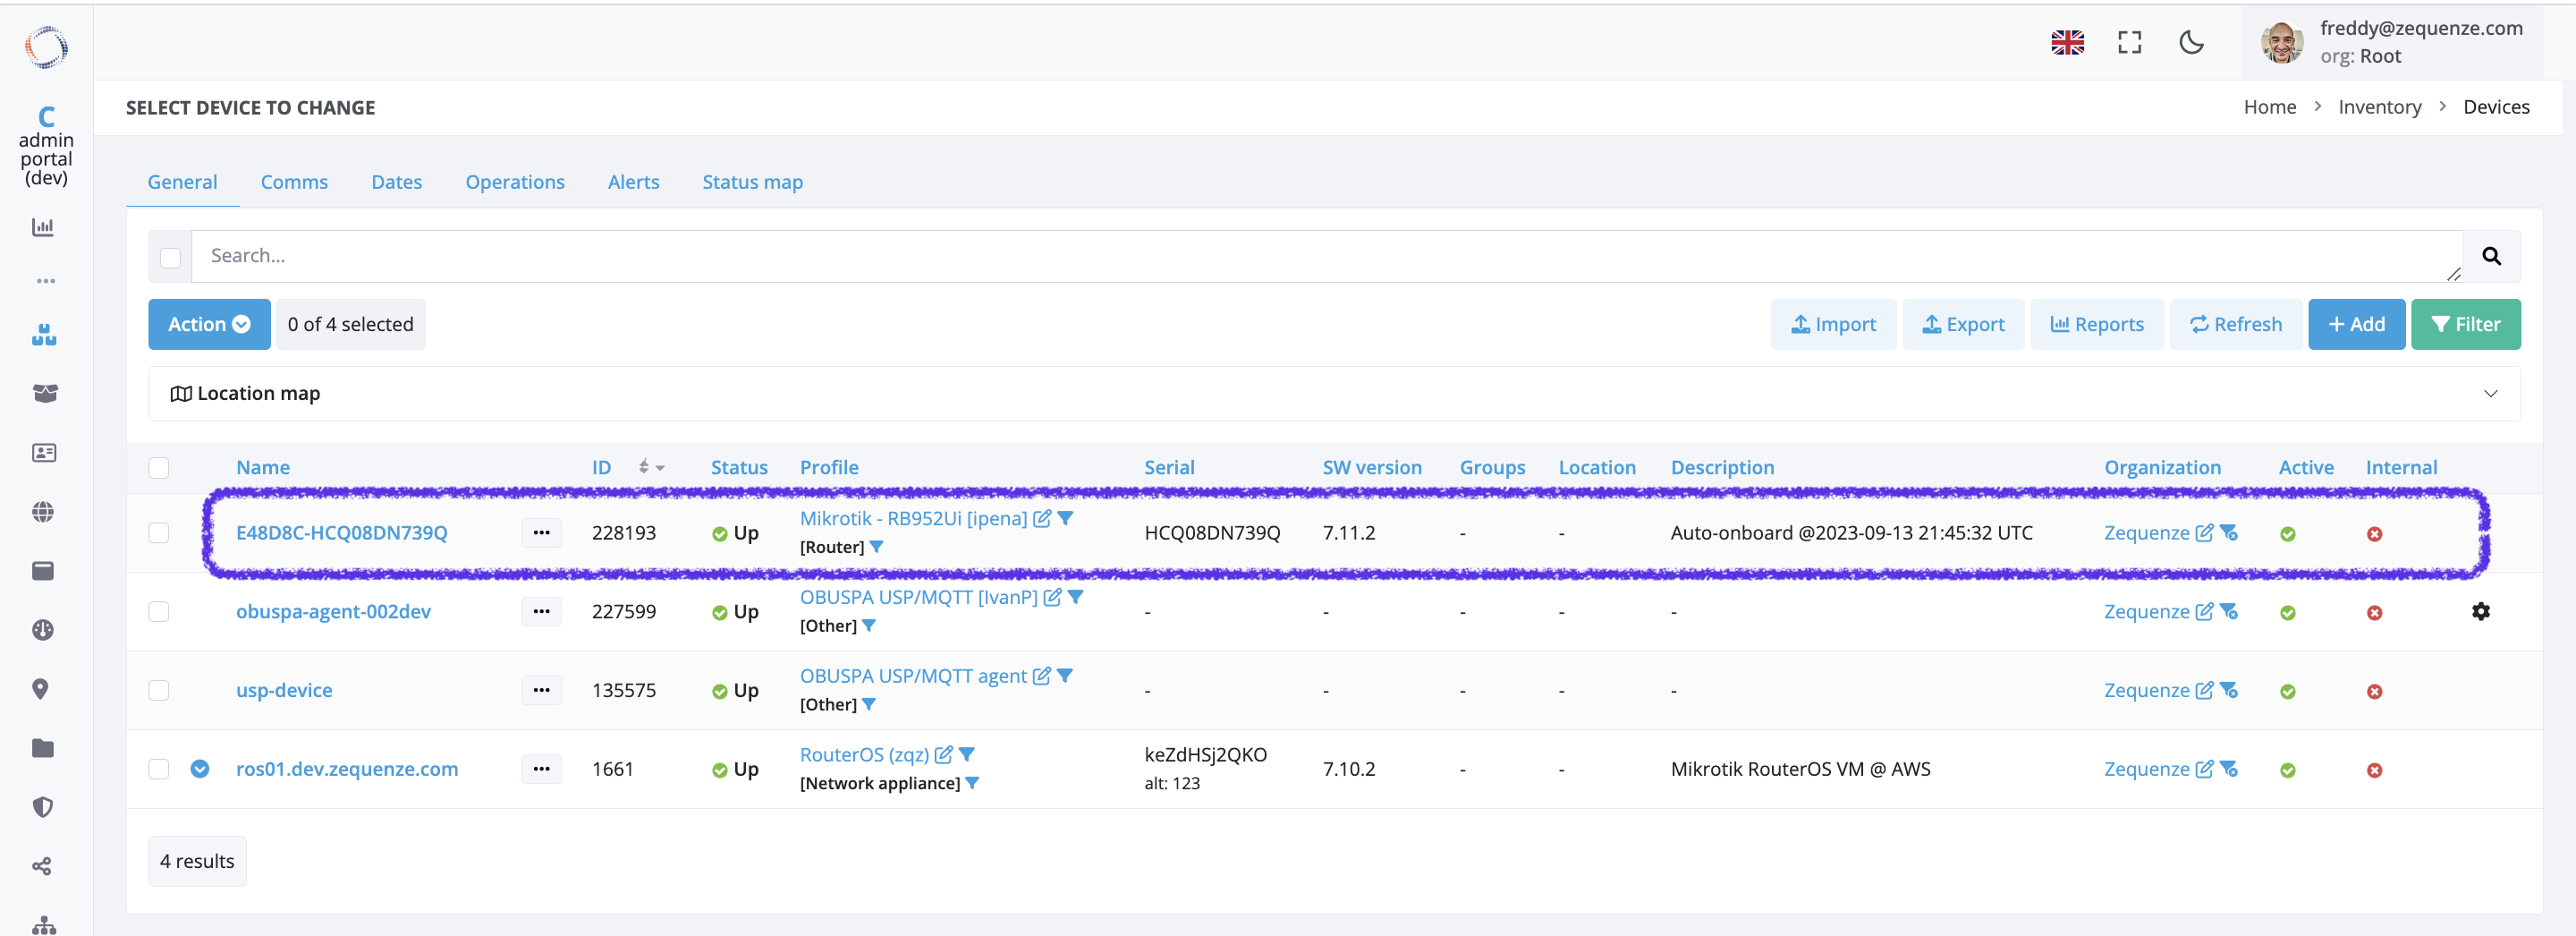Open the Status map tab
The width and height of the screenshot is (2576, 936).
tap(752, 182)
